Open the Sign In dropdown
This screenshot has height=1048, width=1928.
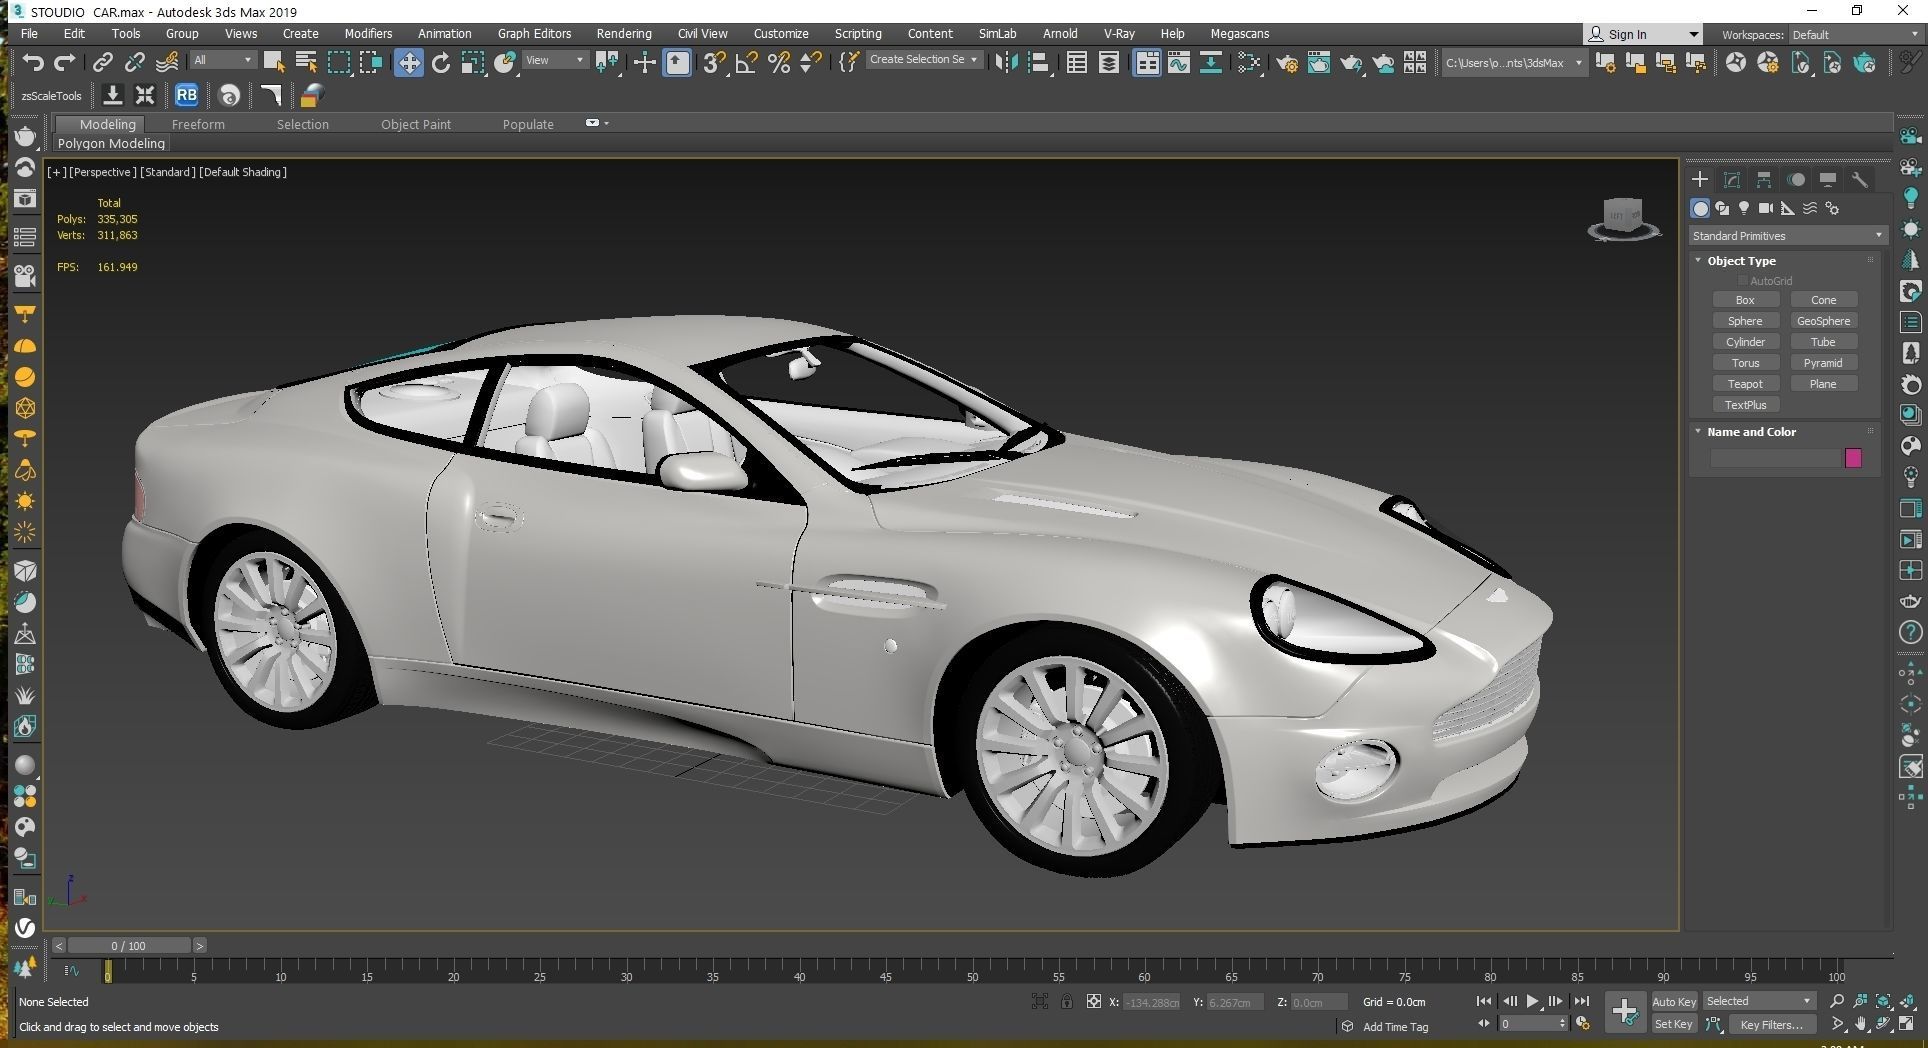(x=1643, y=34)
